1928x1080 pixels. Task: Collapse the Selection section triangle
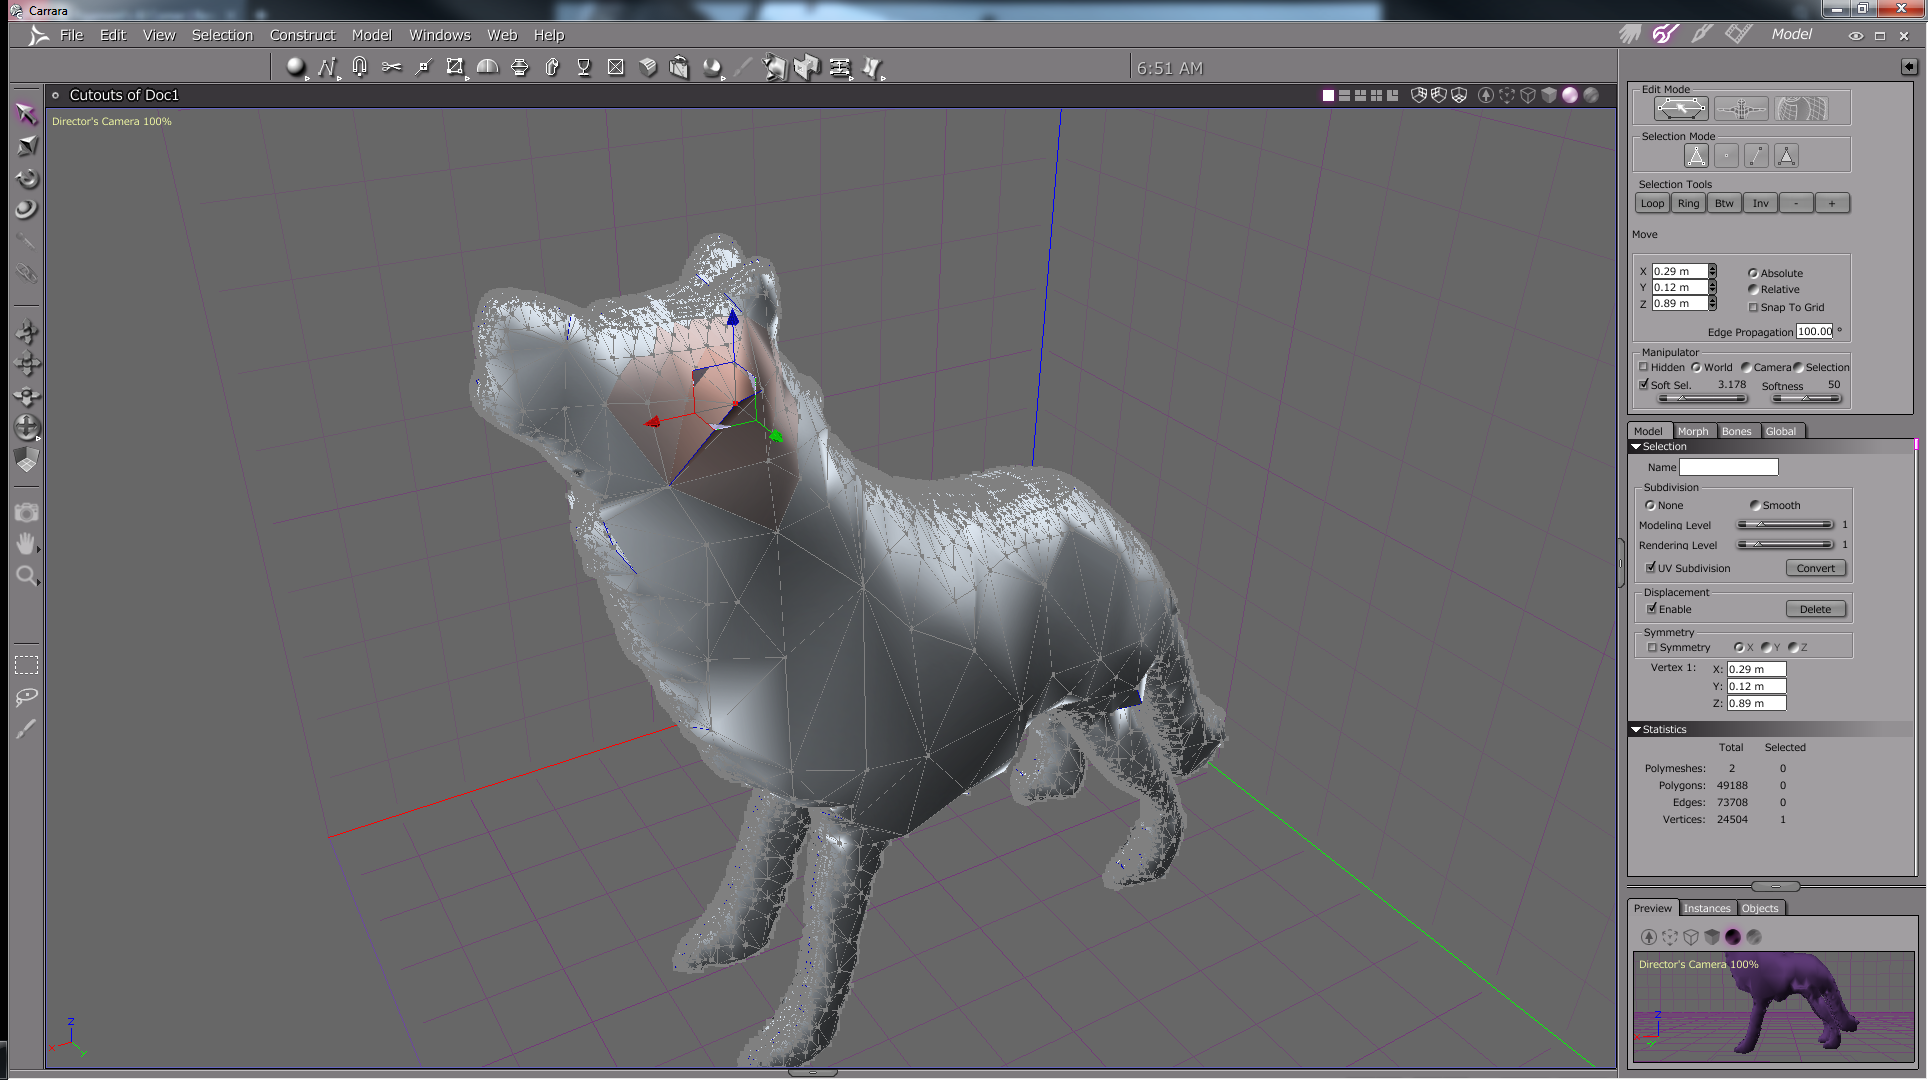tap(1636, 446)
